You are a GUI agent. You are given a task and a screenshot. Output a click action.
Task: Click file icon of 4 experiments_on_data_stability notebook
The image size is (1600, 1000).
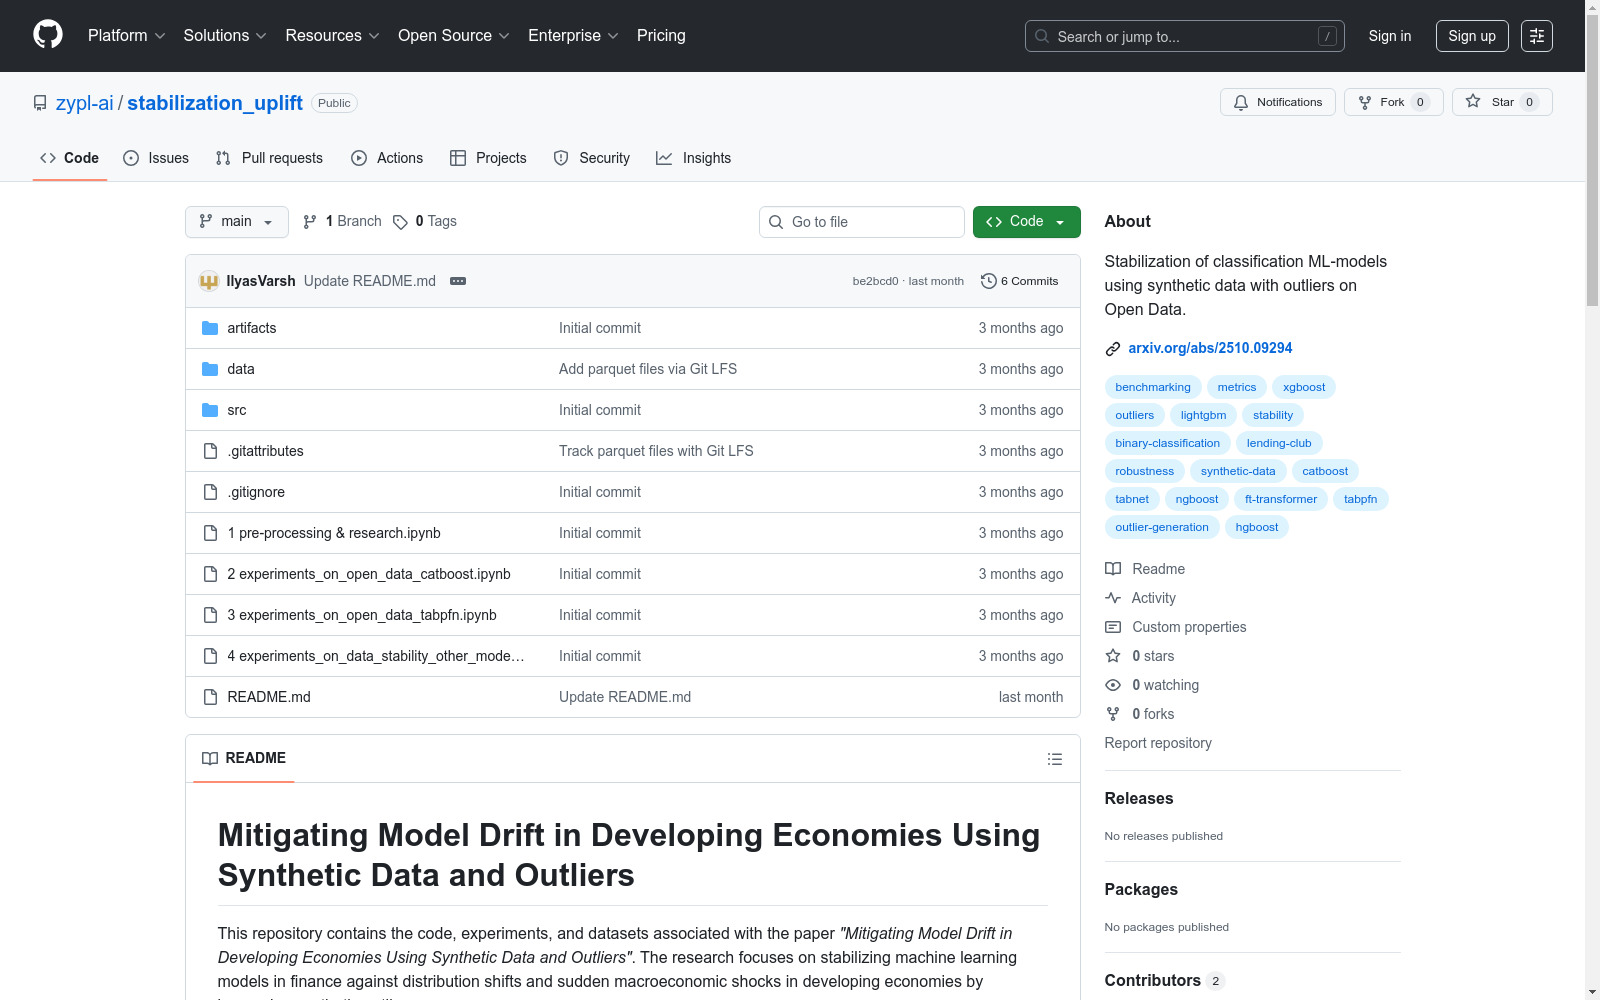coord(210,656)
